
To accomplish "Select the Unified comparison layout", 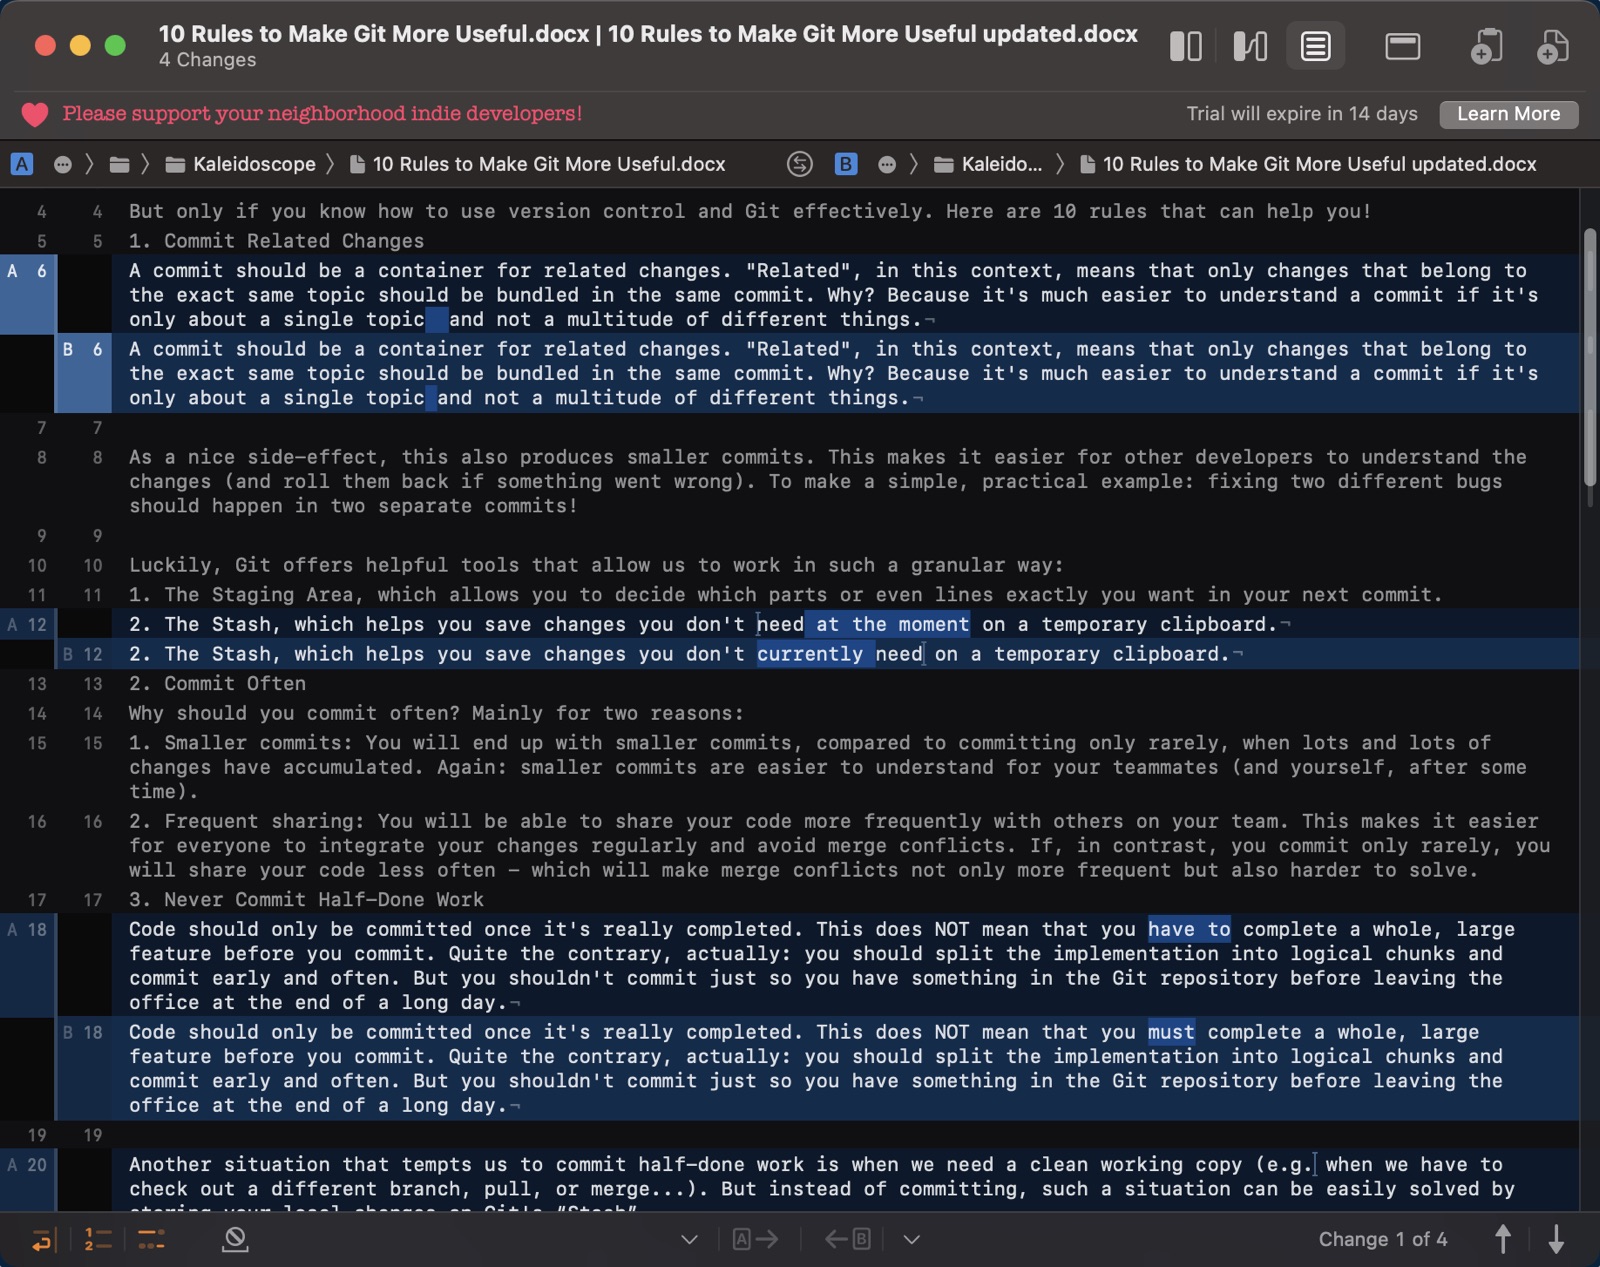I will point(1316,45).
